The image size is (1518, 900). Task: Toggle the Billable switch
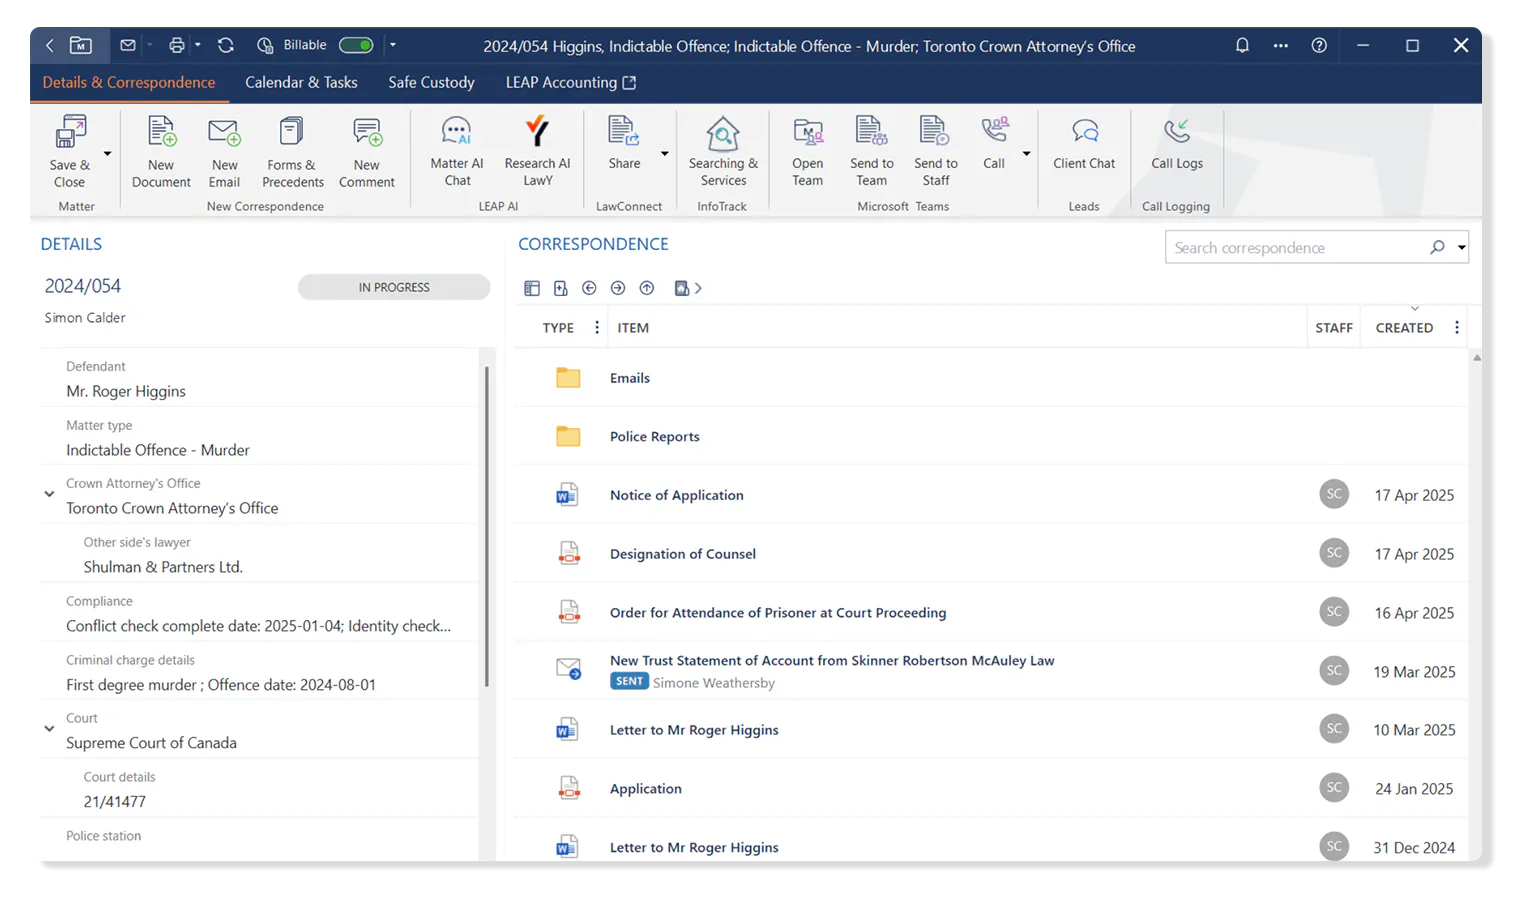coord(356,45)
